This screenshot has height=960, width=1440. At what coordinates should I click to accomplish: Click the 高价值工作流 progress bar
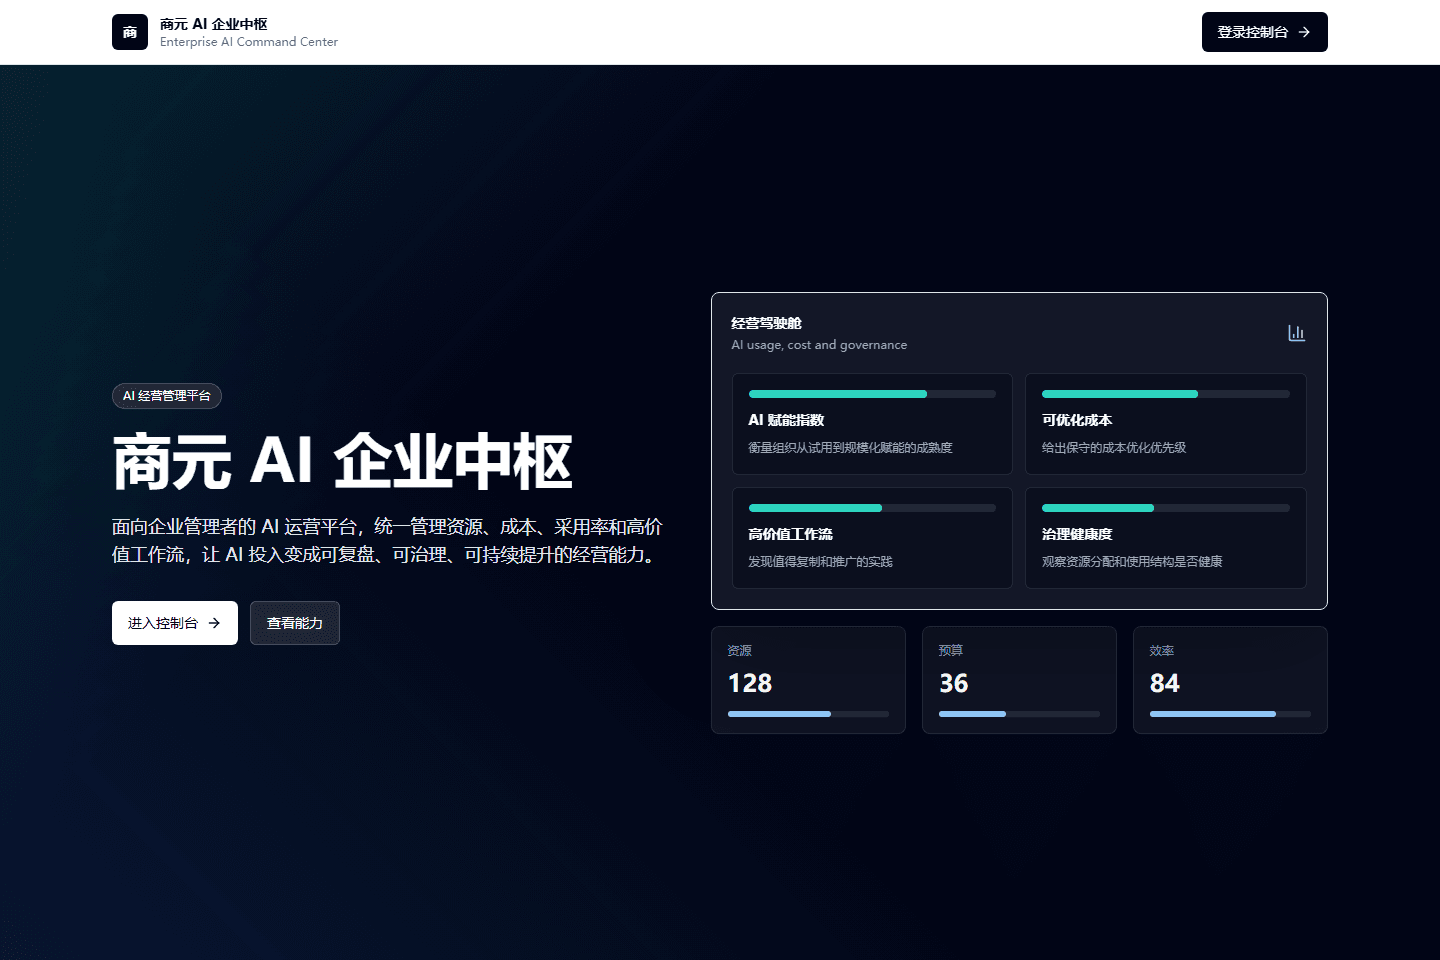tap(872, 508)
